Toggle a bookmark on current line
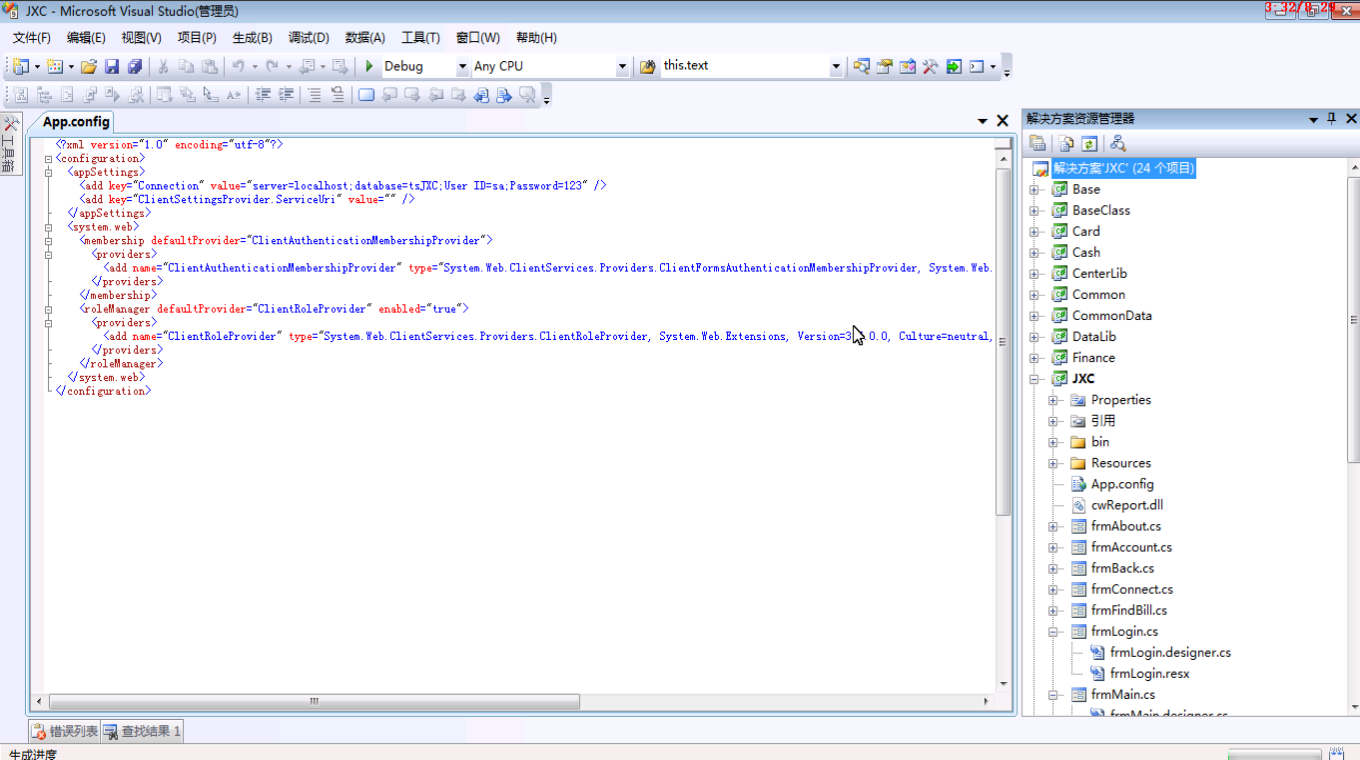1360x760 pixels. [366, 95]
